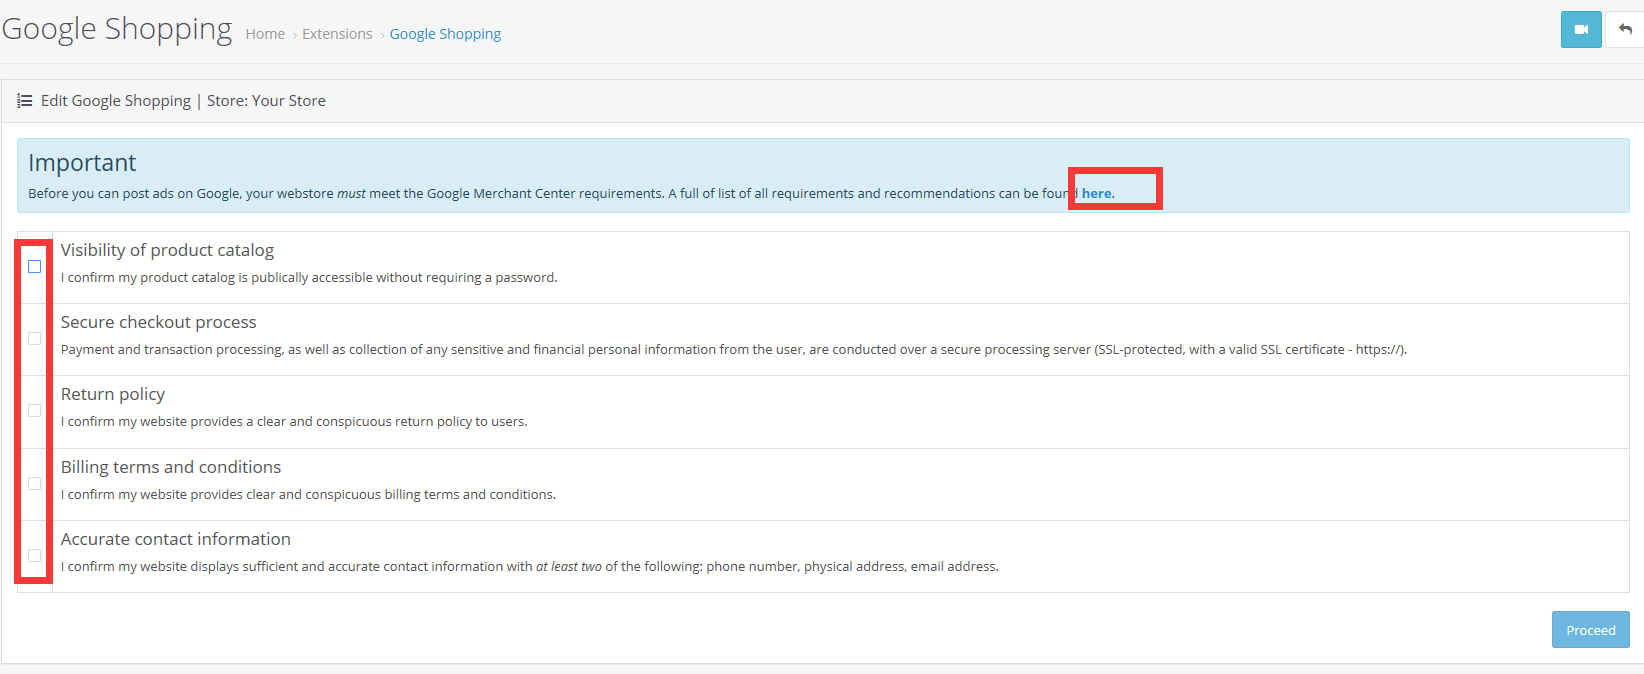Click the billing terms confirmation sentence
Viewport: 1644px width, 674px height.
tap(308, 495)
